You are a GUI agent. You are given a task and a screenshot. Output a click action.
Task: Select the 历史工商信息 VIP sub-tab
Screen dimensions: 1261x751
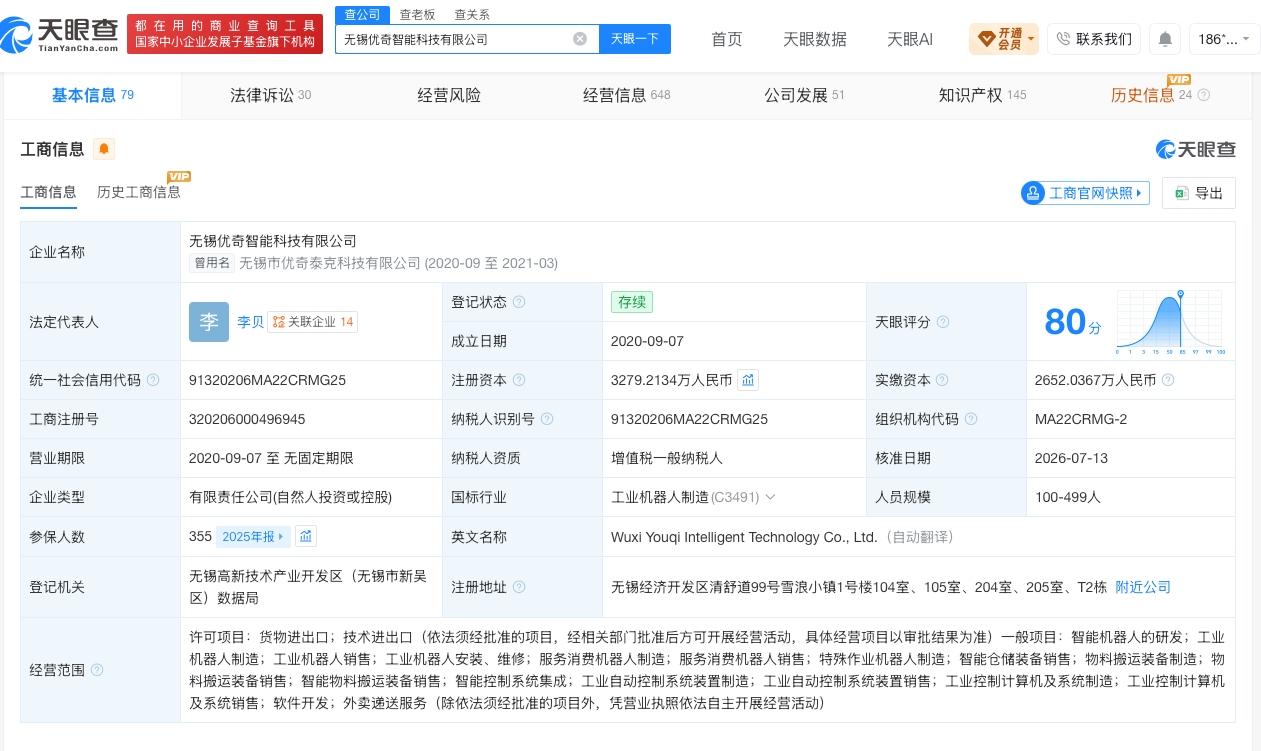point(139,192)
